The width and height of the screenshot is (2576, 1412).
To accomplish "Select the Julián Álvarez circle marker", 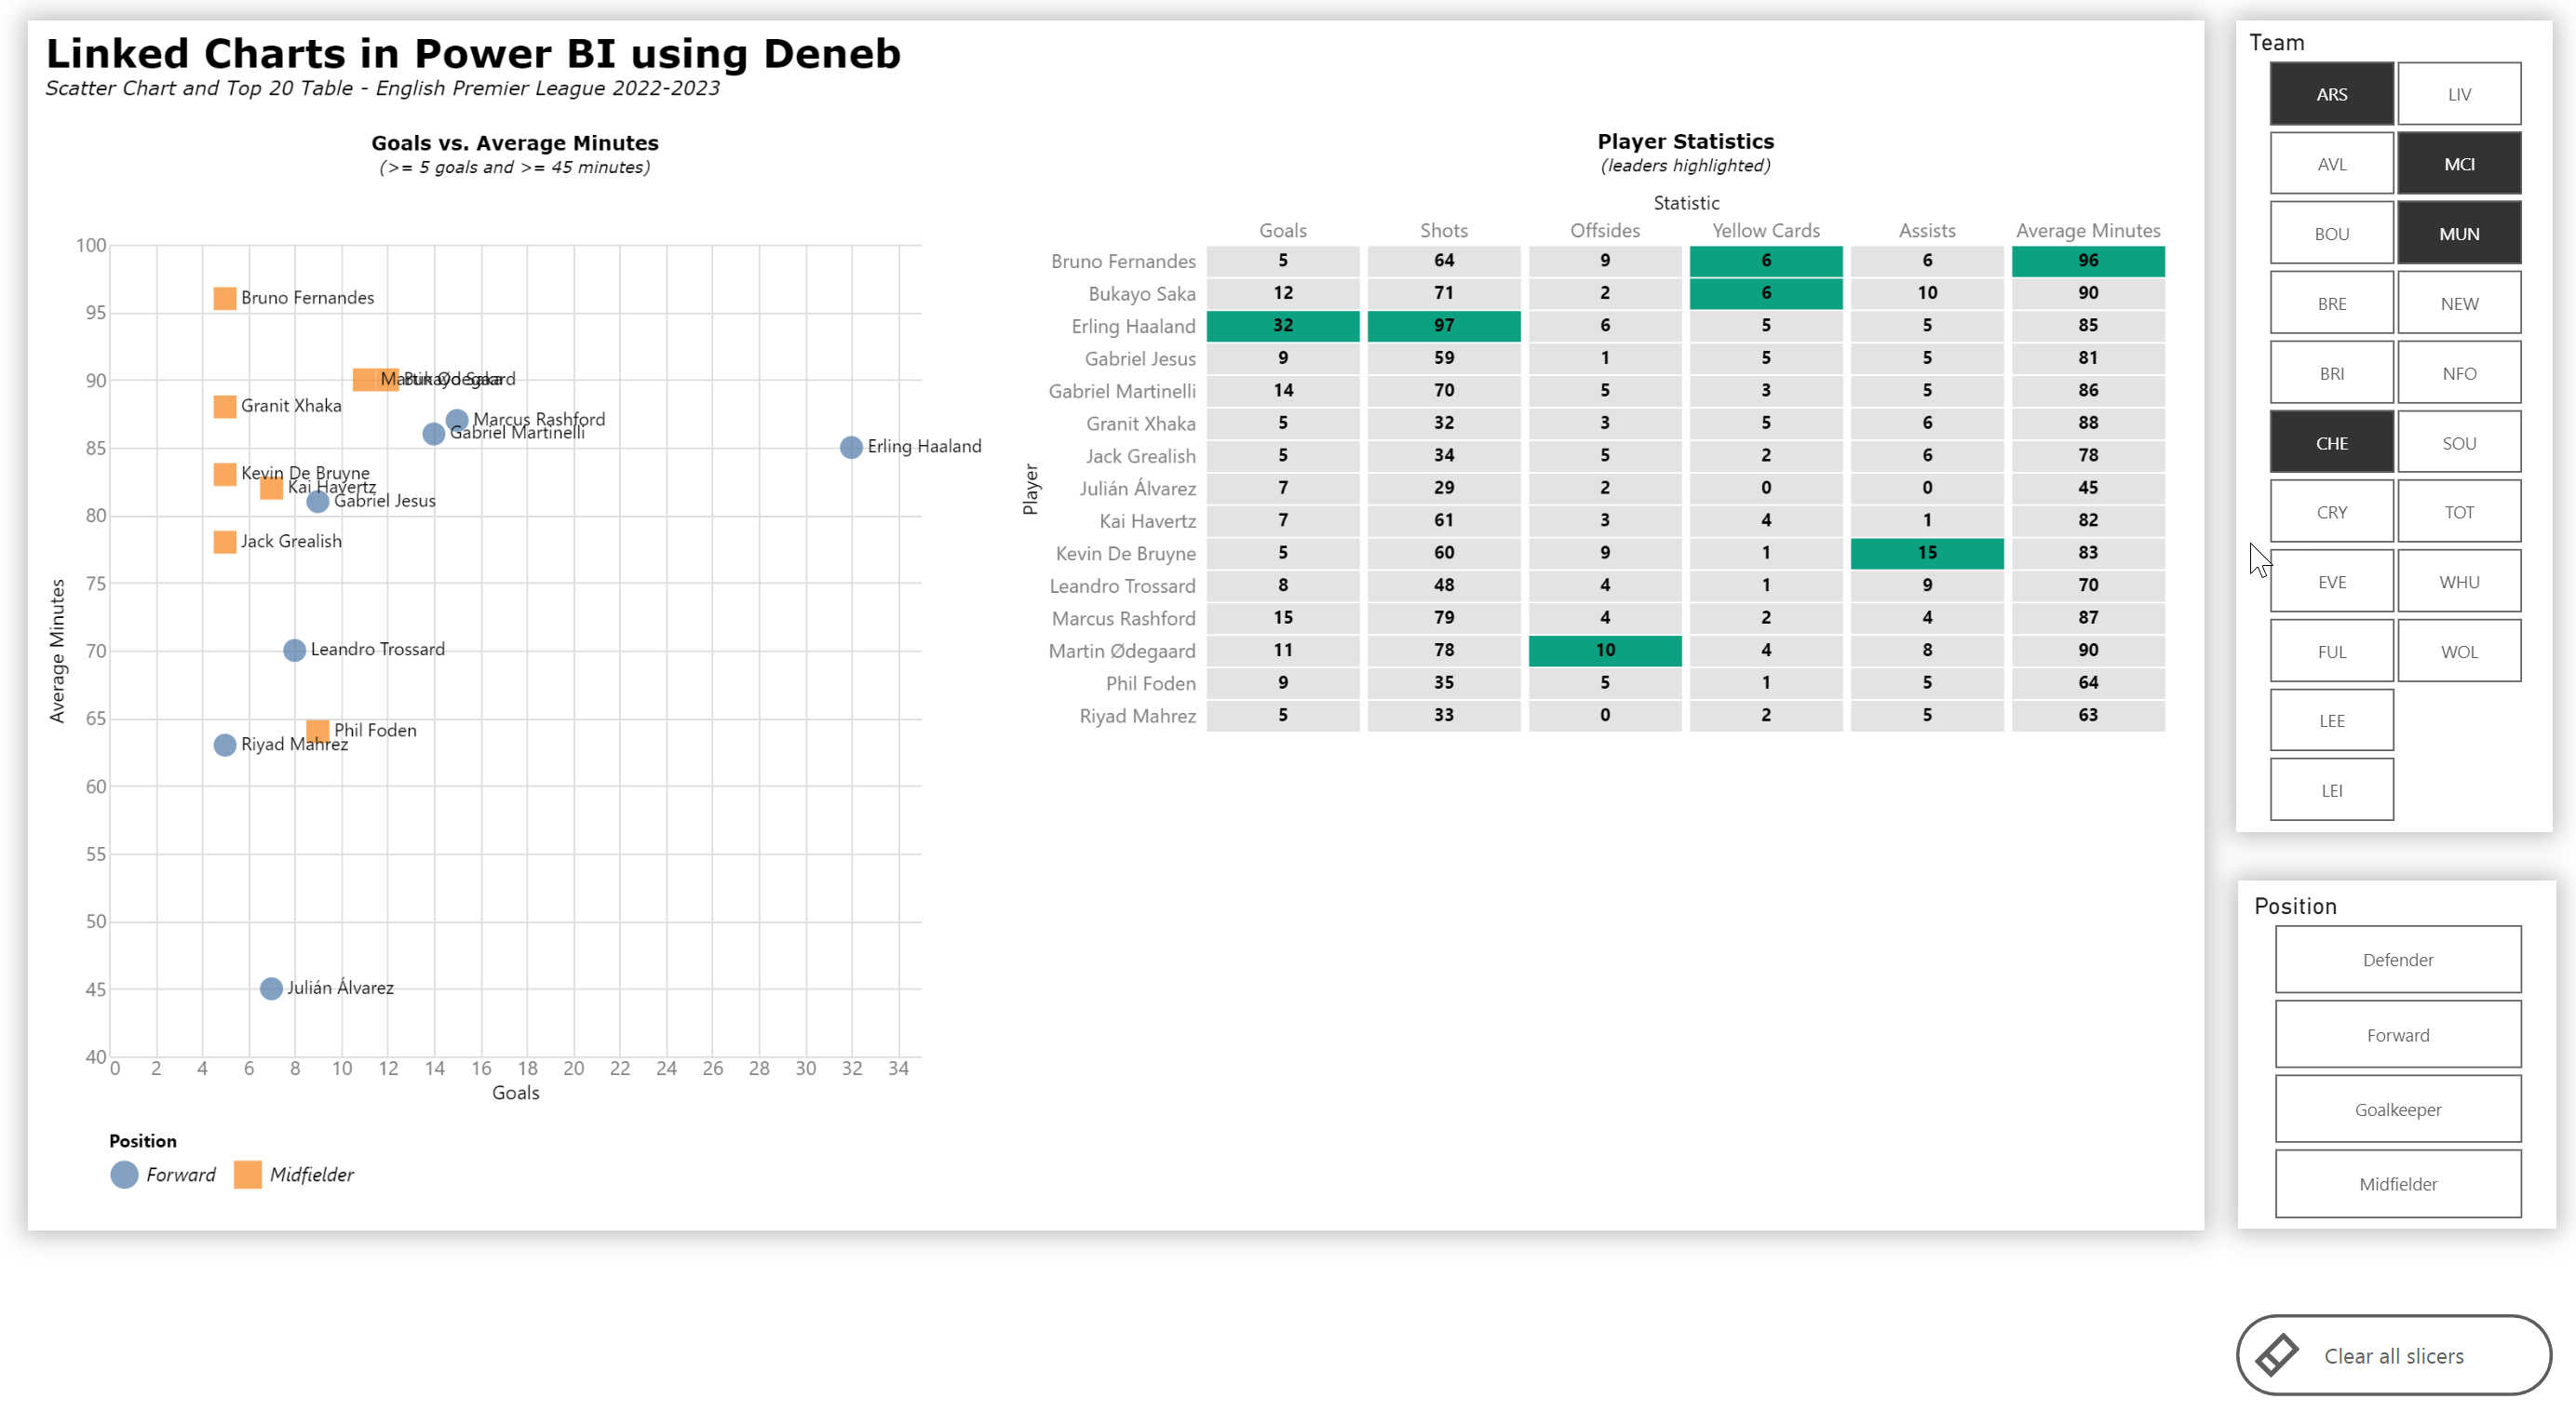I will point(271,988).
